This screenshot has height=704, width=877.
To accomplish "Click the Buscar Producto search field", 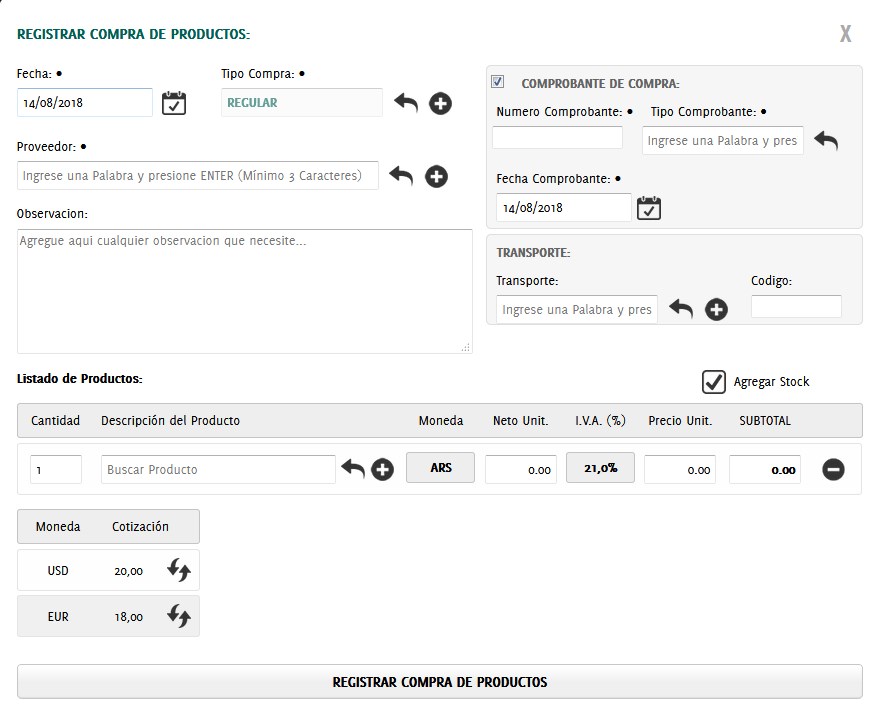I will tap(218, 469).
